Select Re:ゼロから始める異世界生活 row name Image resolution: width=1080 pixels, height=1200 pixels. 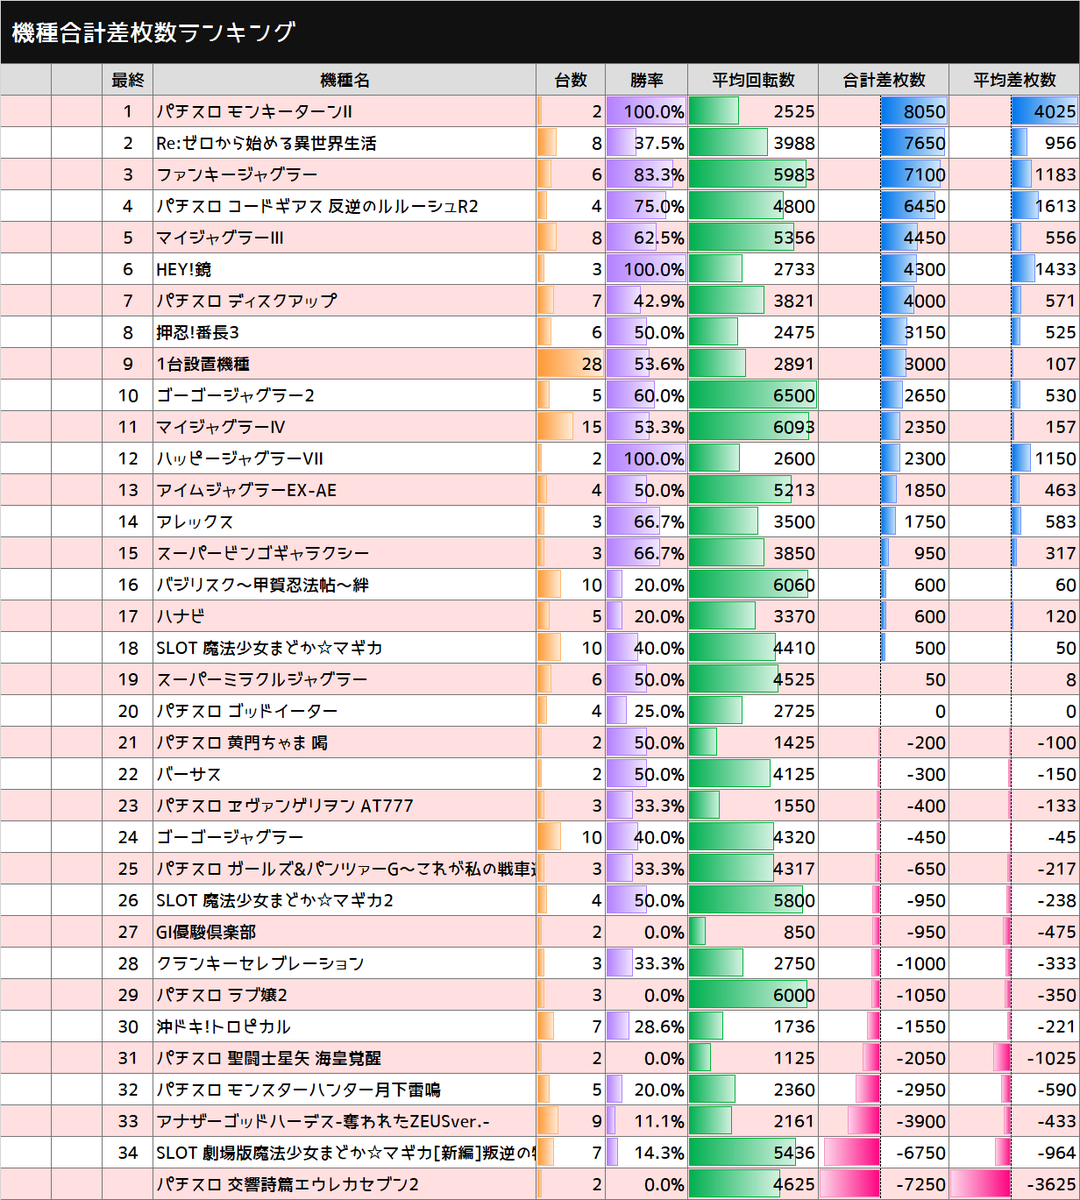[x=266, y=143]
